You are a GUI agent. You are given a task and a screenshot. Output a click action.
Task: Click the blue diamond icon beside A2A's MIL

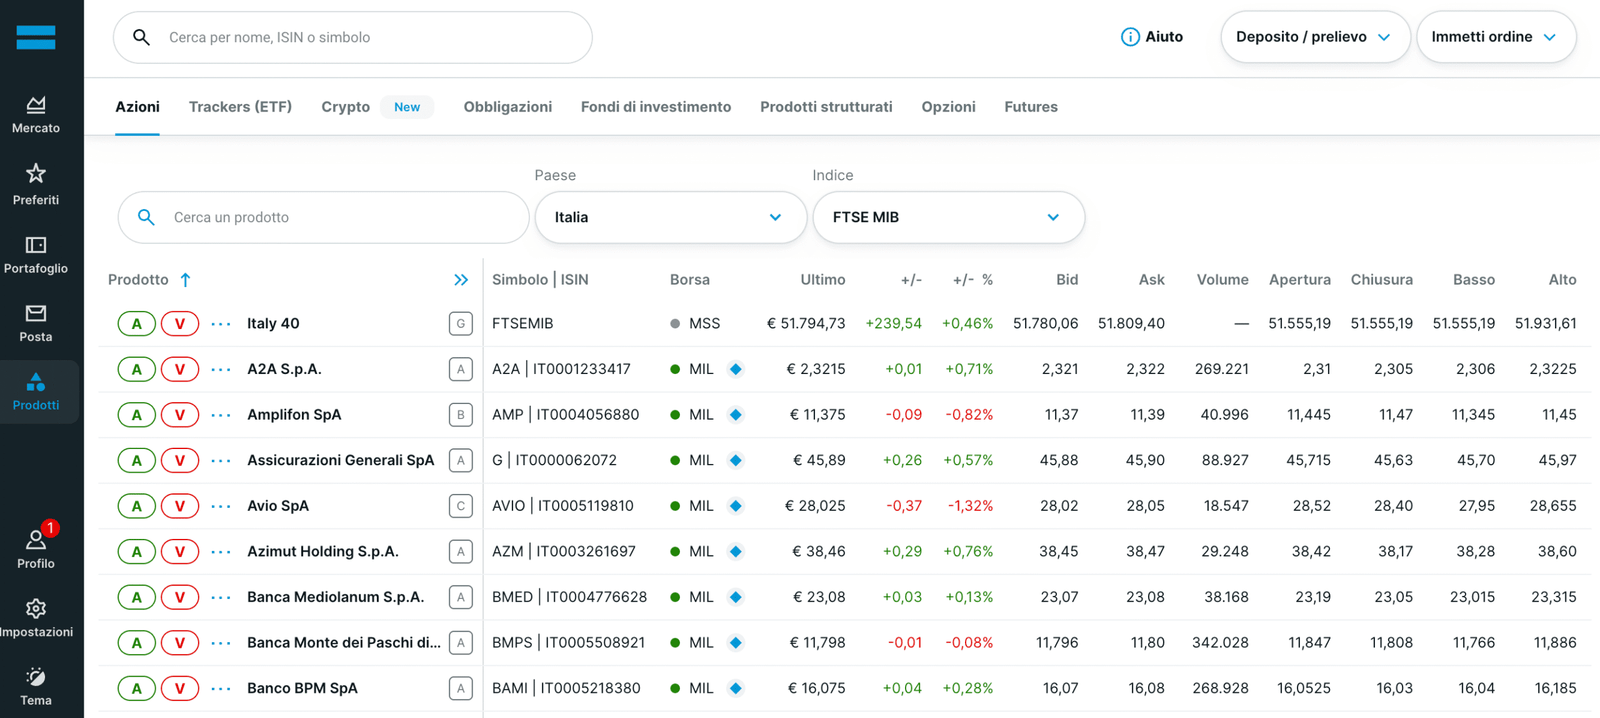pos(736,369)
